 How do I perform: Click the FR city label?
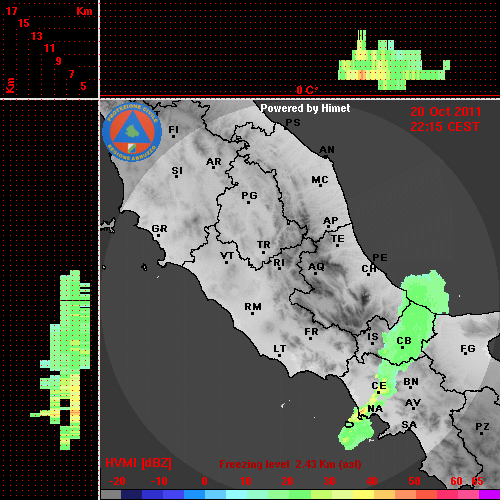coord(311,332)
